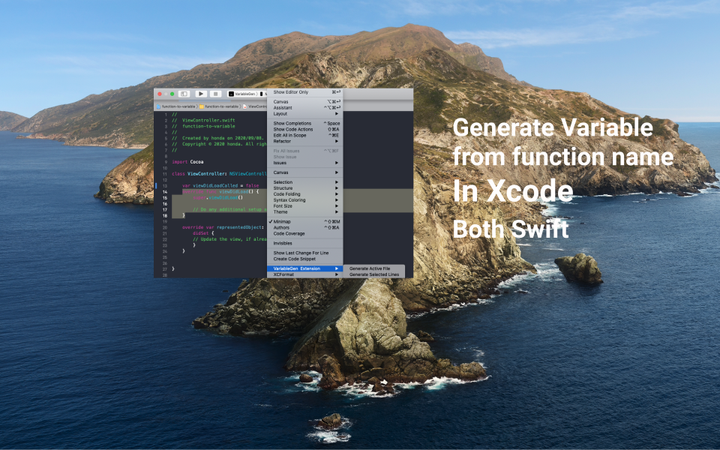Click the Stop button in Xcode toolbar
Viewport: 720px width, 450px height.
point(215,94)
